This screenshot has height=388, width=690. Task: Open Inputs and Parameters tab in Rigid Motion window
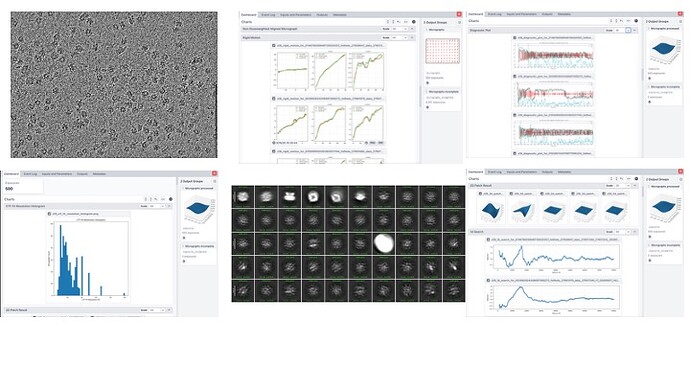(x=295, y=15)
